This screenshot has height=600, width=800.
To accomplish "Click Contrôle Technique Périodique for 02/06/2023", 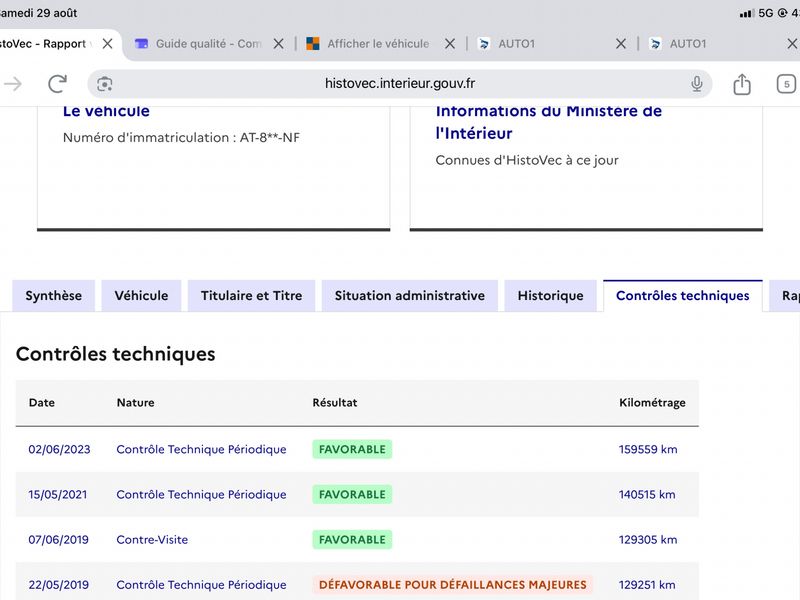I will [201, 449].
